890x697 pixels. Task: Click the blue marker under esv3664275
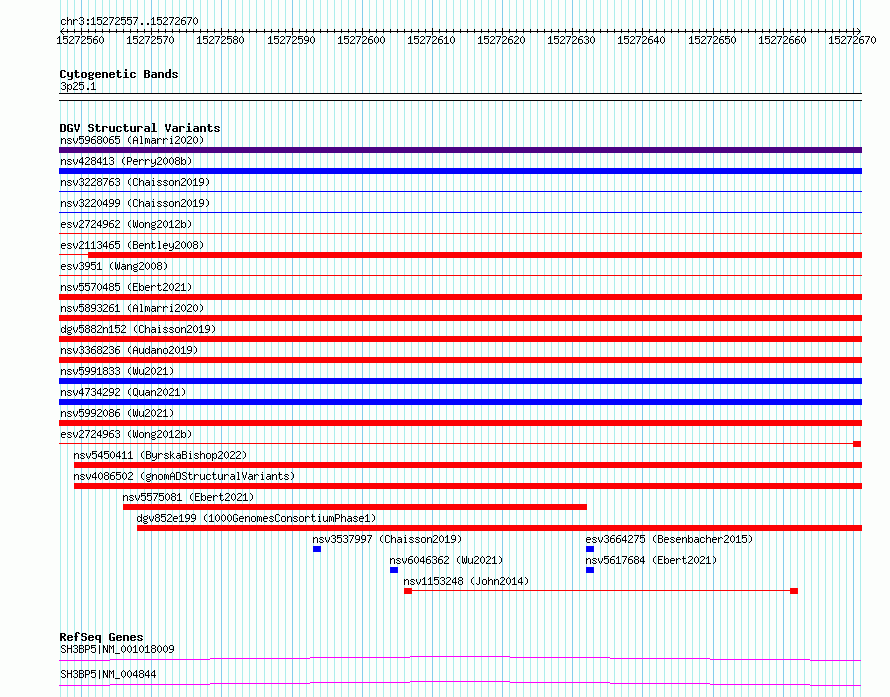(x=590, y=549)
